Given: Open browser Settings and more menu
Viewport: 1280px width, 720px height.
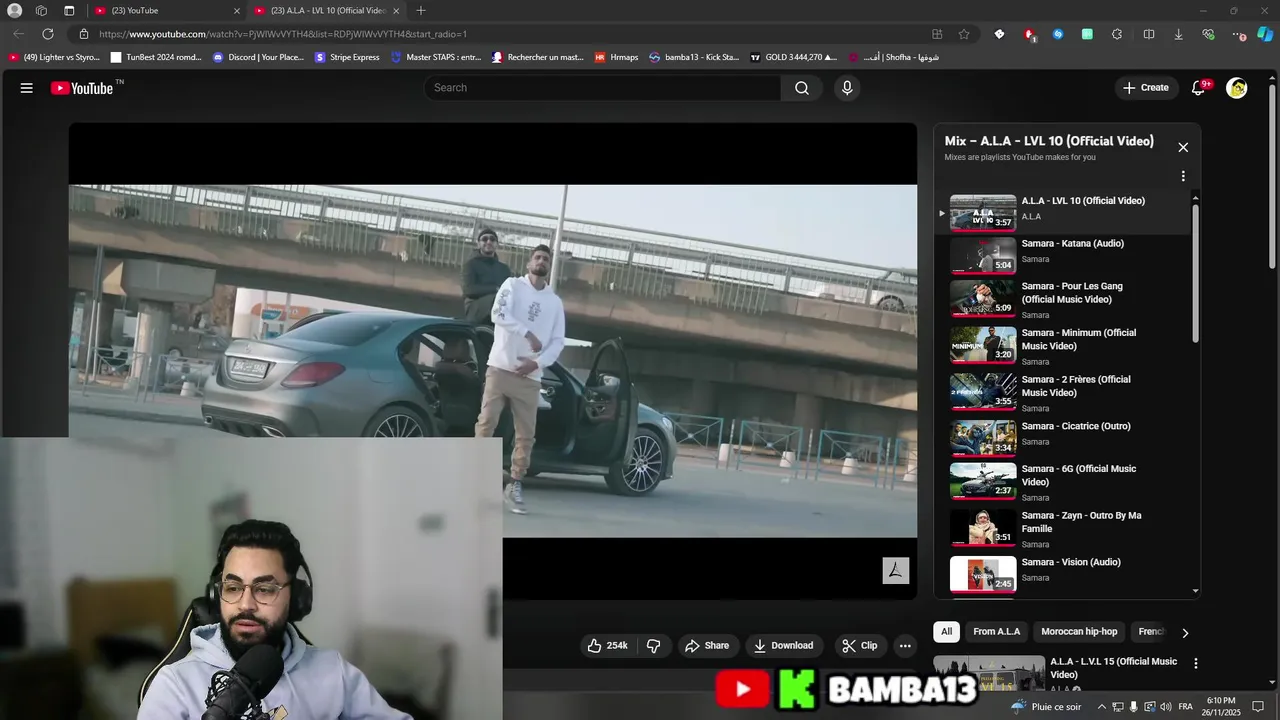Looking at the screenshot, I should point(1240,34).
